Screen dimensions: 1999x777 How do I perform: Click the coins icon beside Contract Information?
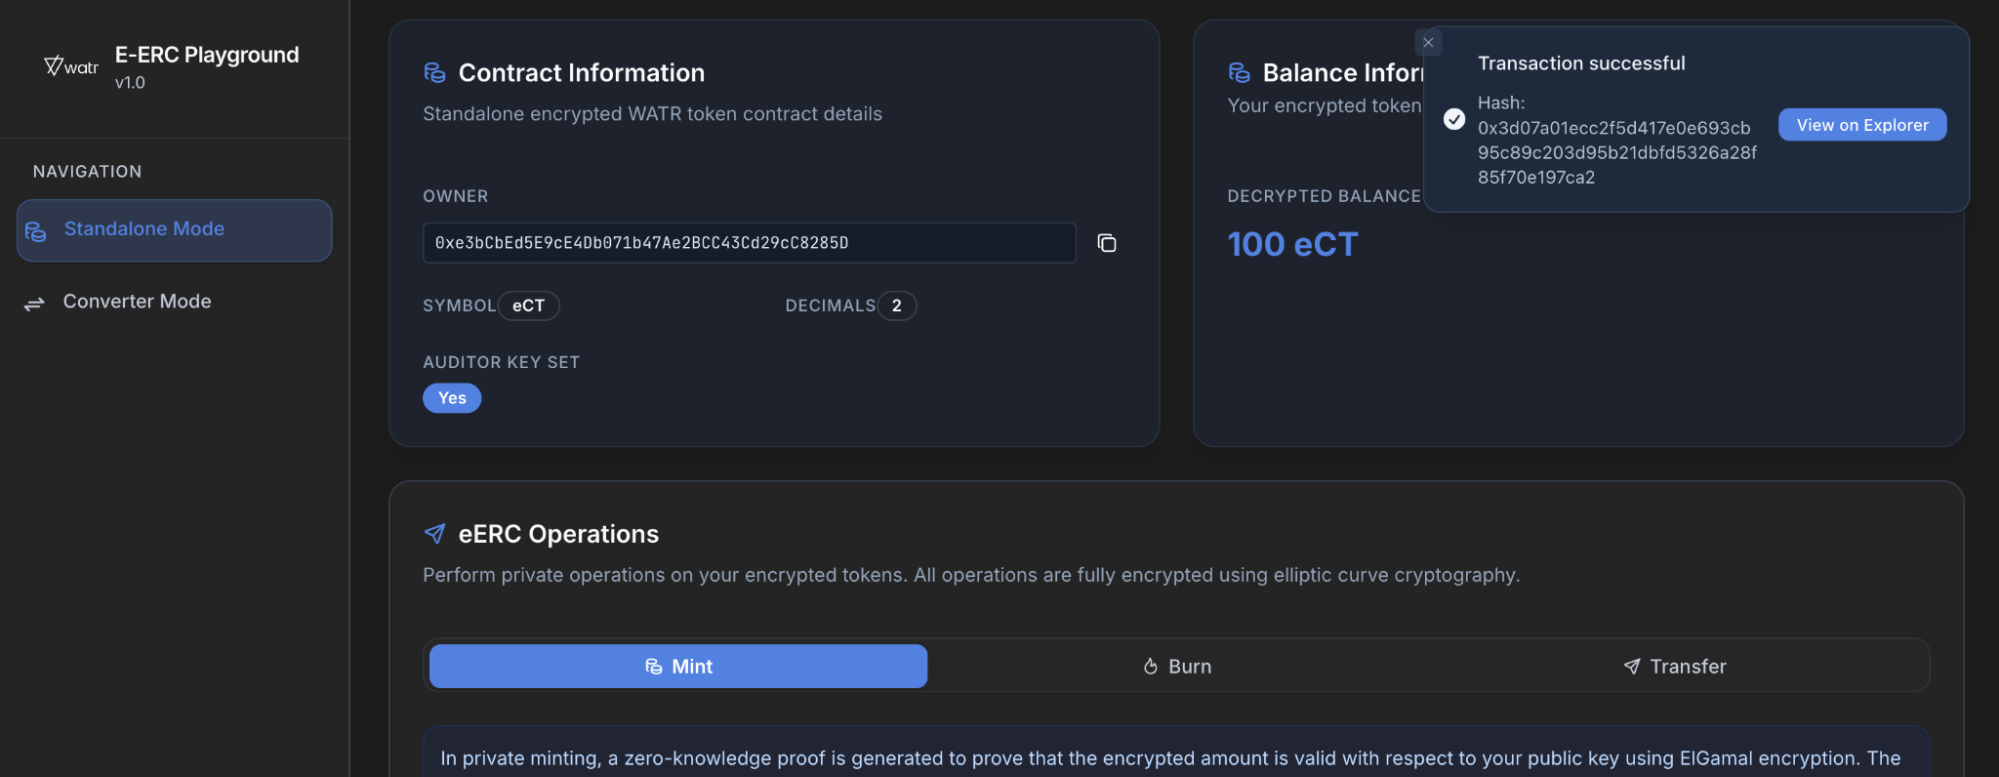(435, 73)
